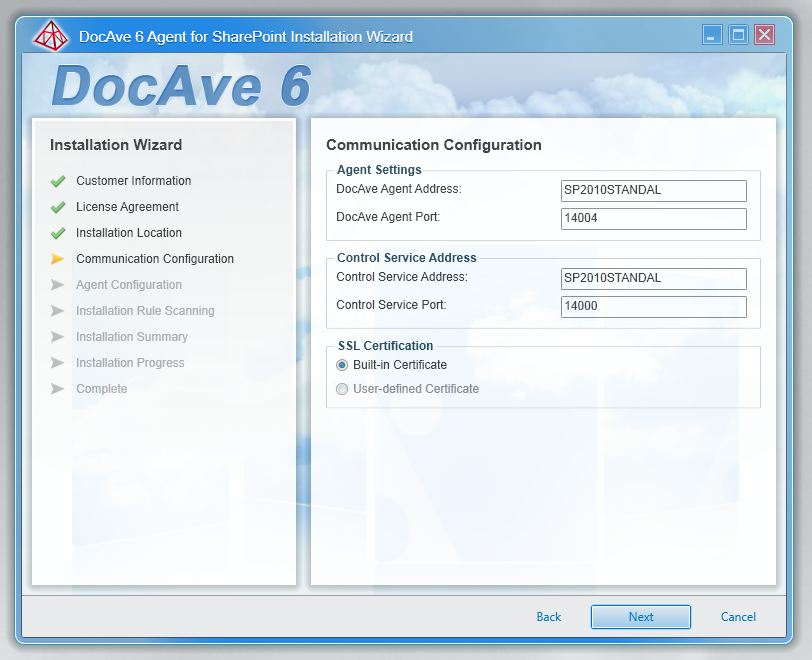
Task: Click the green checkmark beside Customer Information
Action: 57,181
